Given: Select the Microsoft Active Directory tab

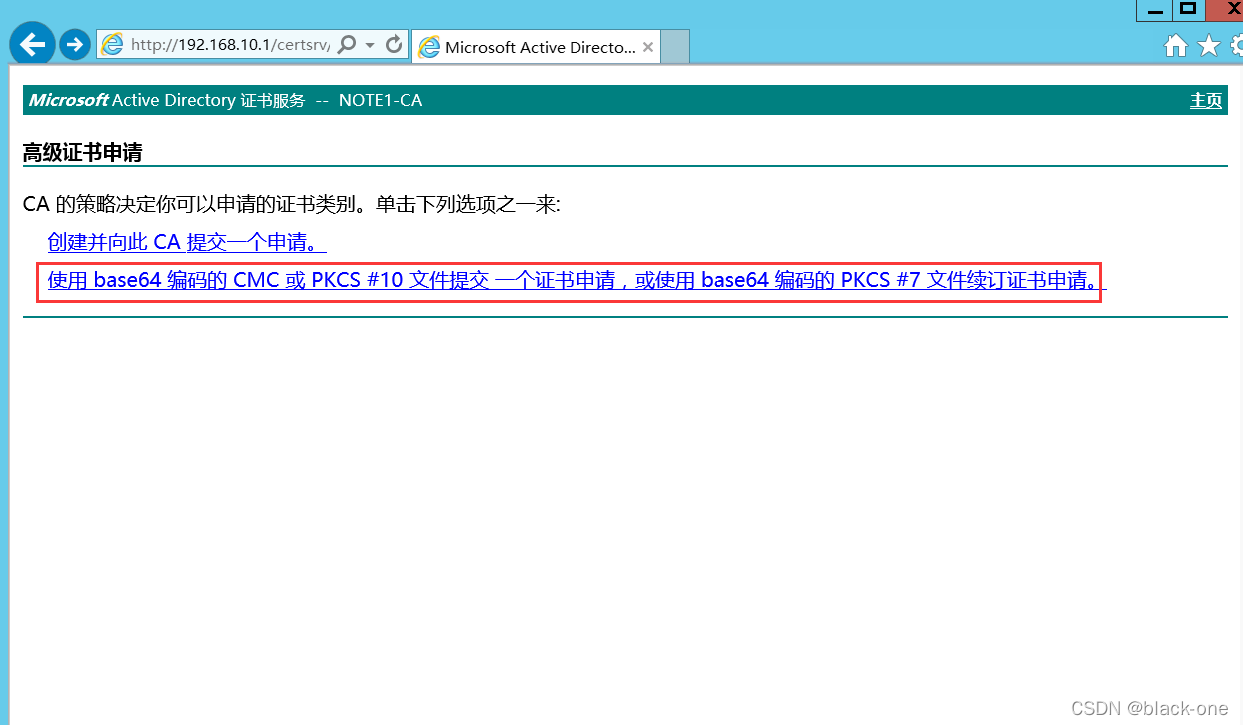Looking at the screenshot, I should tap(535, 47).
